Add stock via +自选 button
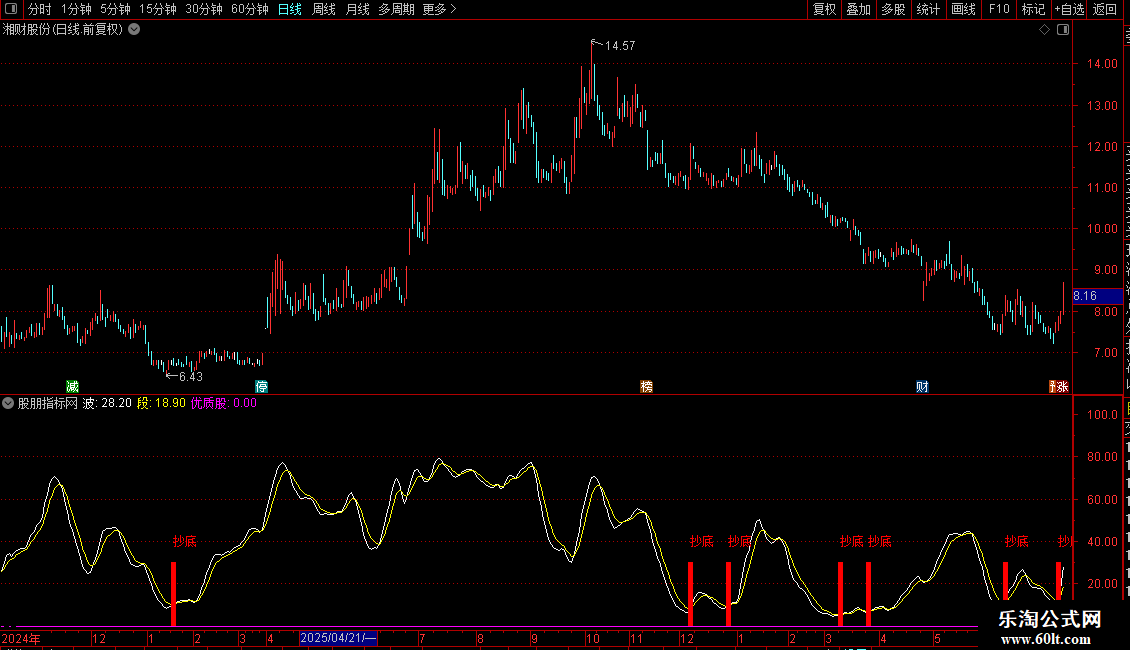 point(1069,9)
